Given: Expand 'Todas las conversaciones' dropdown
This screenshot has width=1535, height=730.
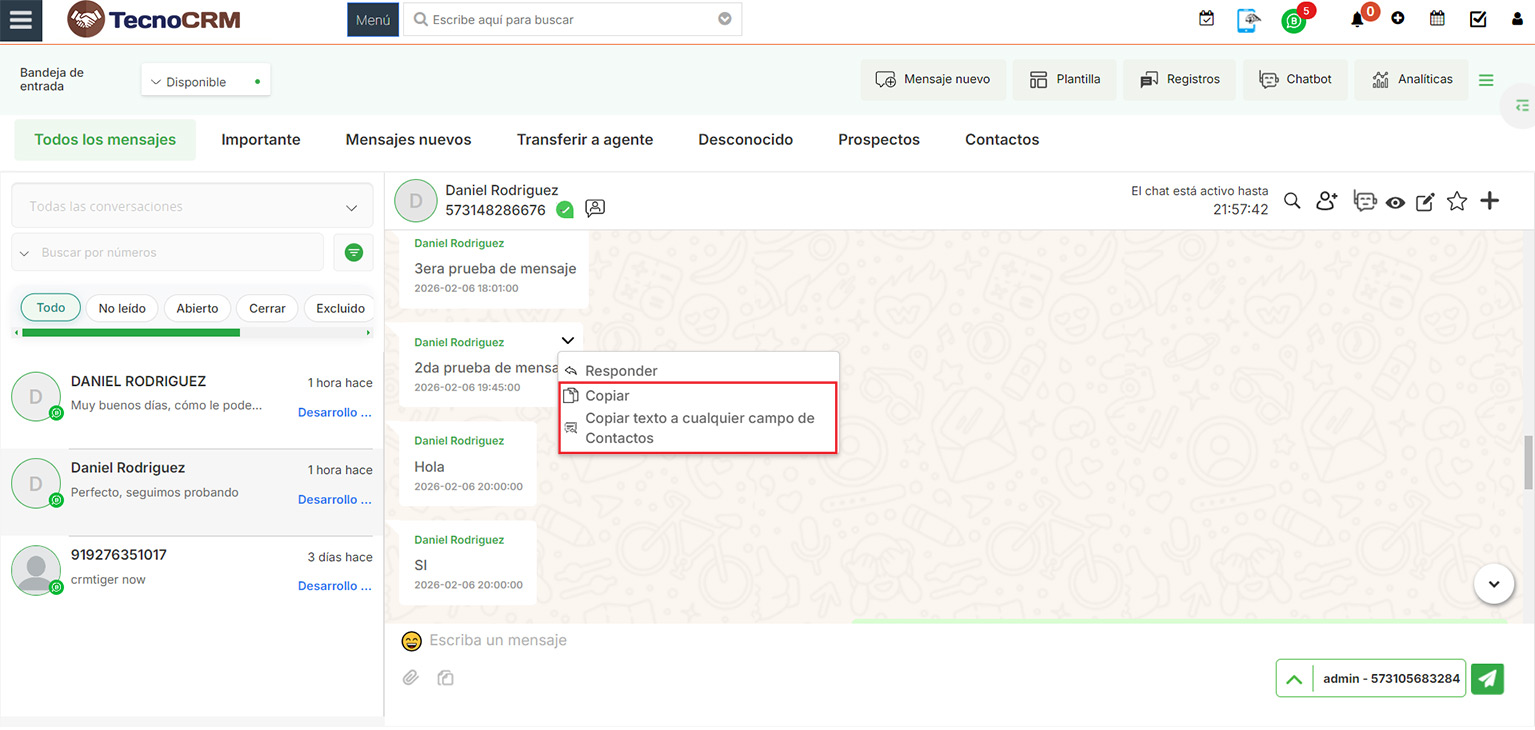Looking at the screenshot, I should 192,207.
